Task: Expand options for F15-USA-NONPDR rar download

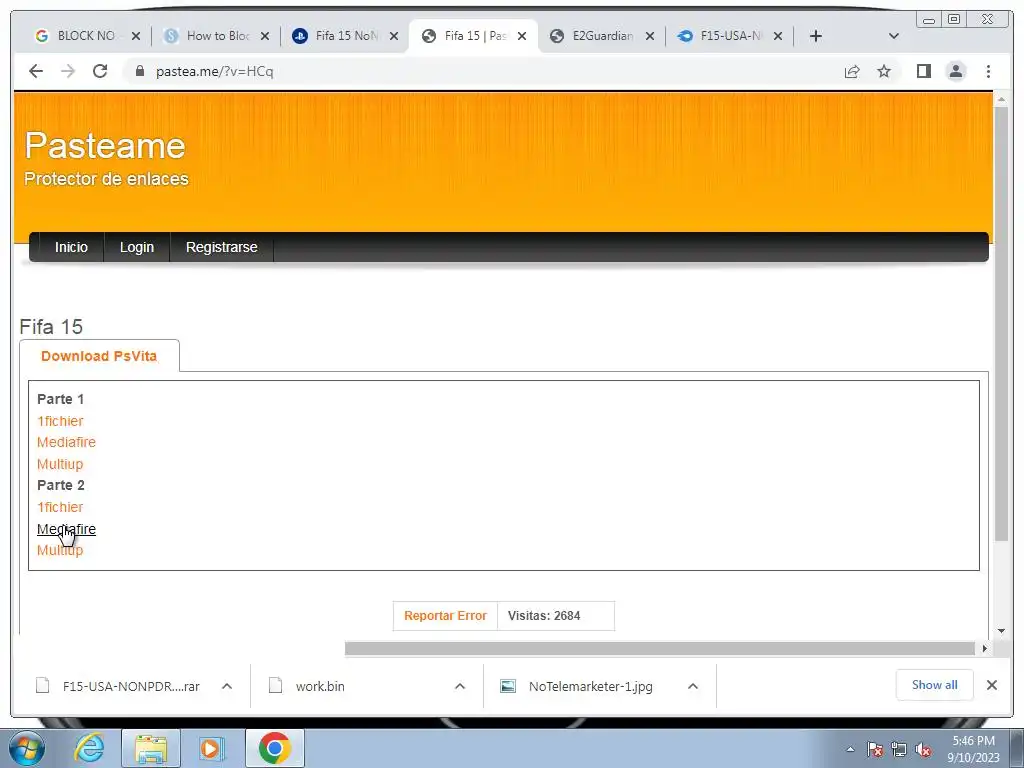Action: pos(227,686)
